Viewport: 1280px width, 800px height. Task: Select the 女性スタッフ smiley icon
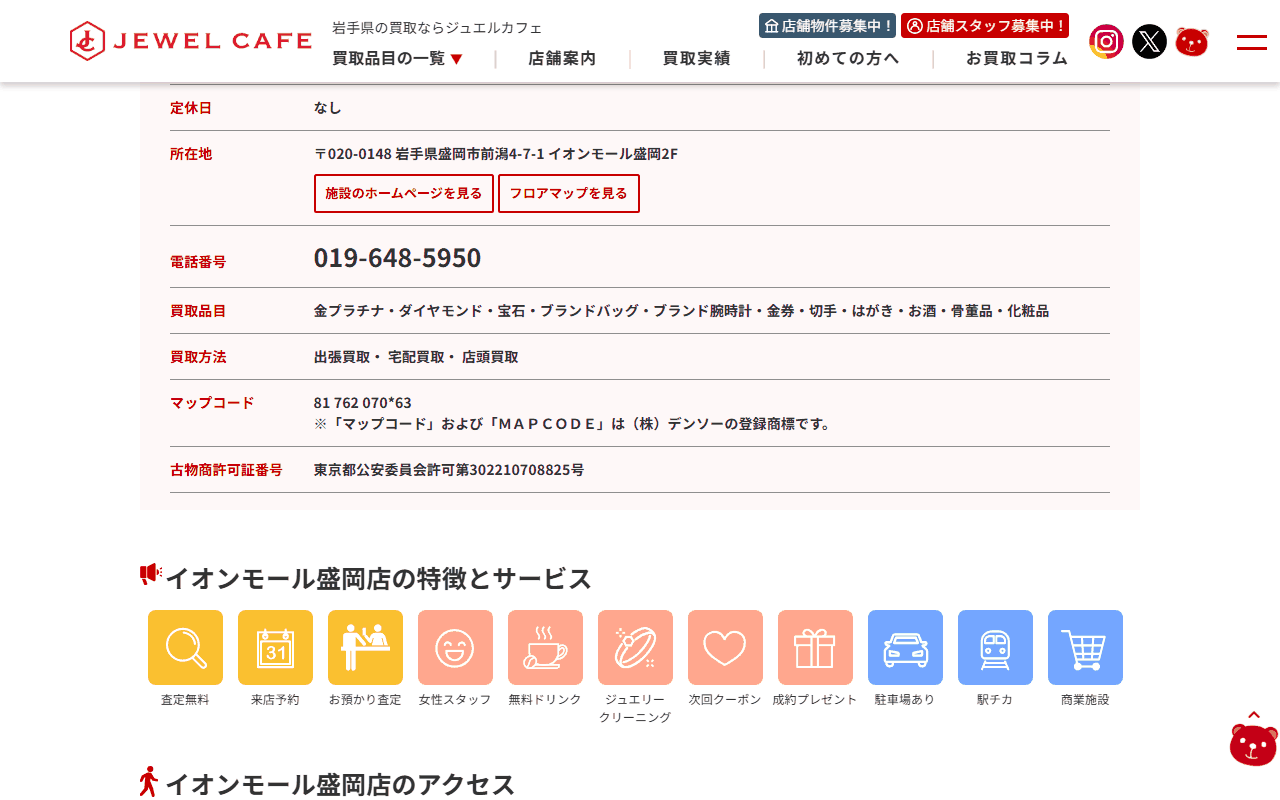coord(455,648)
